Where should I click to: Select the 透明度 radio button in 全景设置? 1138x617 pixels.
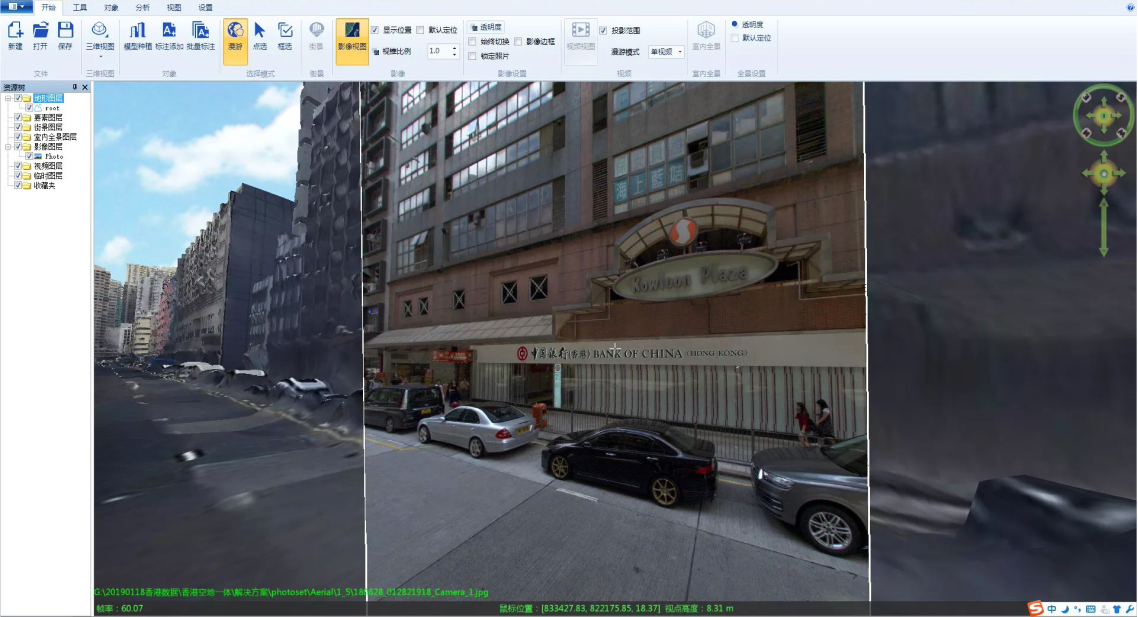tap(735, 23)
